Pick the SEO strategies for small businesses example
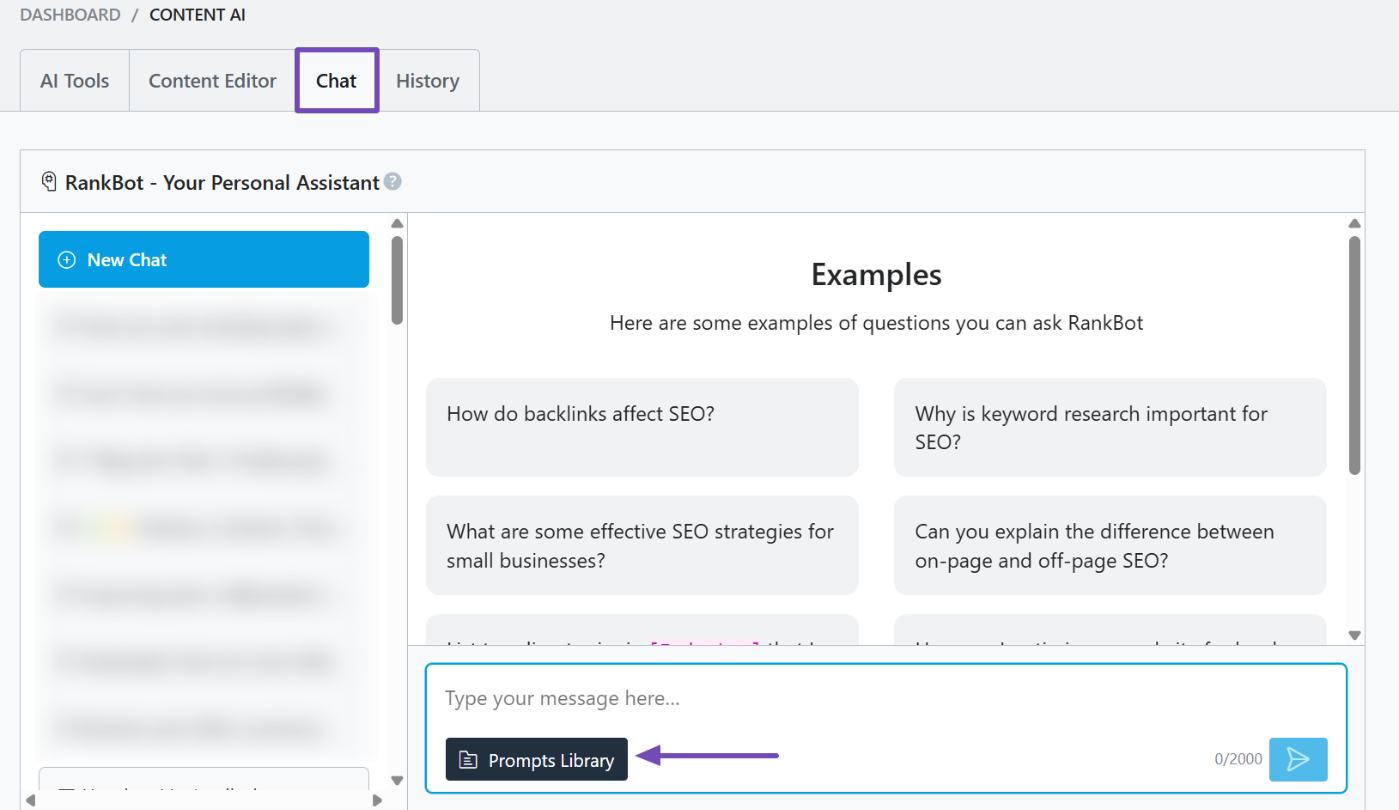The width and height of the screenshot is (1399, 810). point(641,545)
